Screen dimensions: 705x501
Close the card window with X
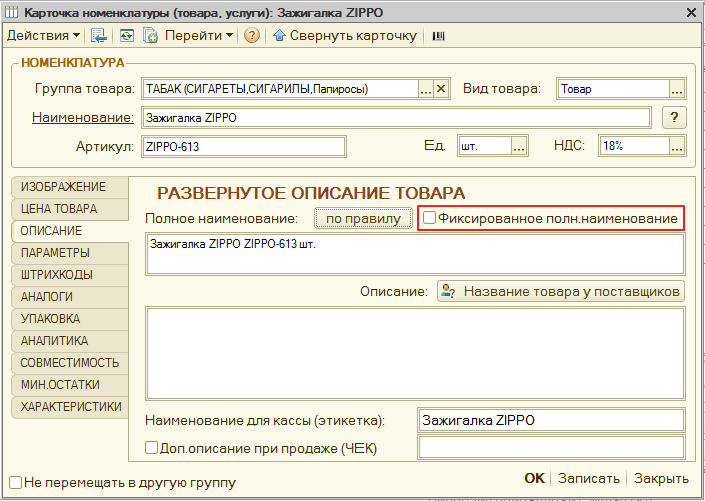click(x=692, y=13)
